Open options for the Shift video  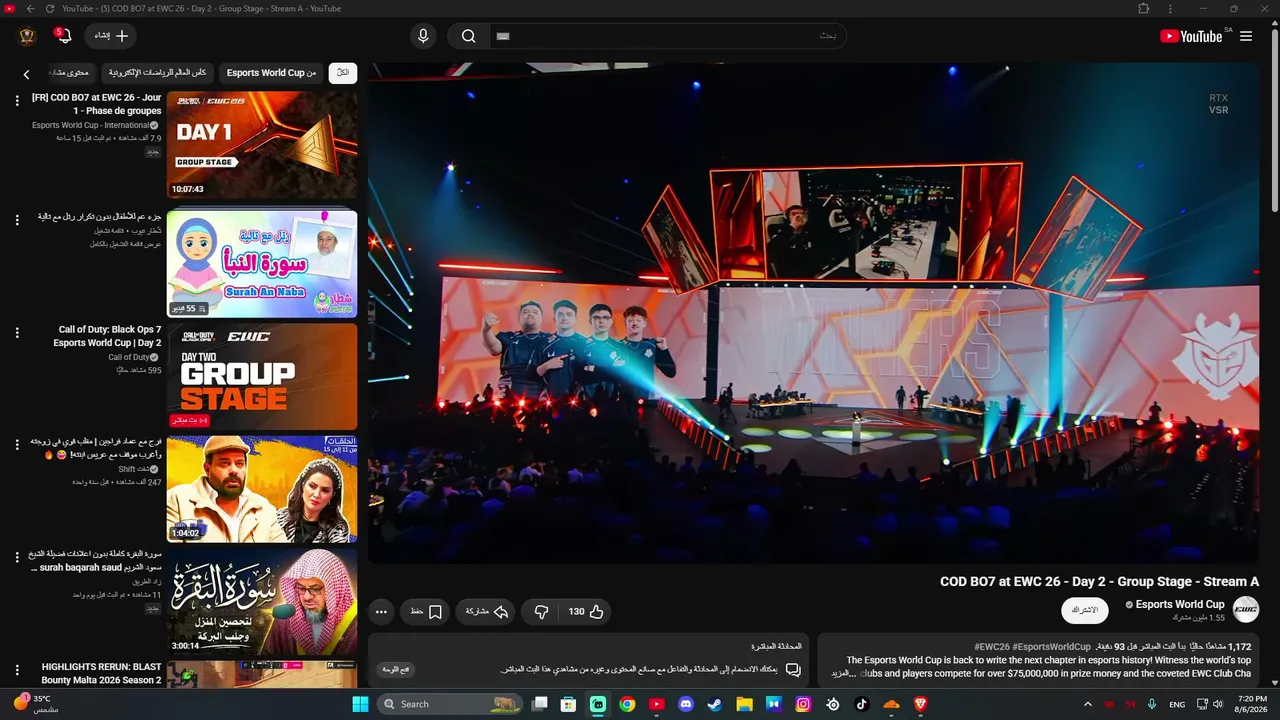(17, 444)
